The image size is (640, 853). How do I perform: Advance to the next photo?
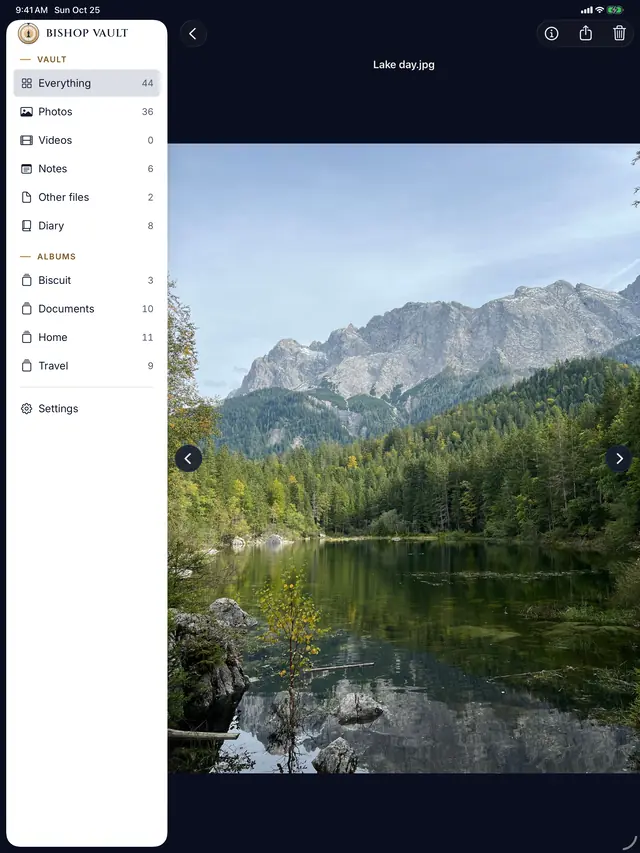tap(619, 459)
